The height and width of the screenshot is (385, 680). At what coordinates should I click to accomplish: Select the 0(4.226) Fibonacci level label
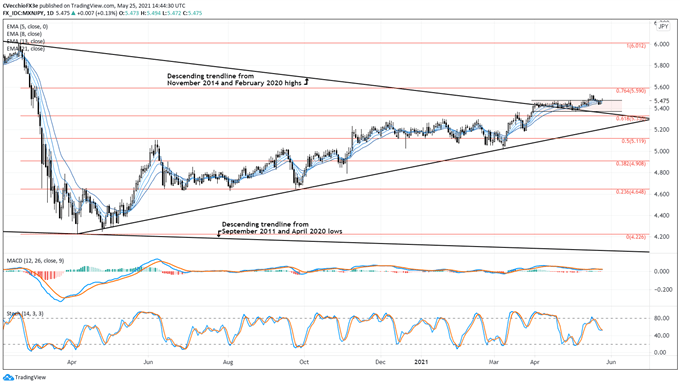(636, 237)
